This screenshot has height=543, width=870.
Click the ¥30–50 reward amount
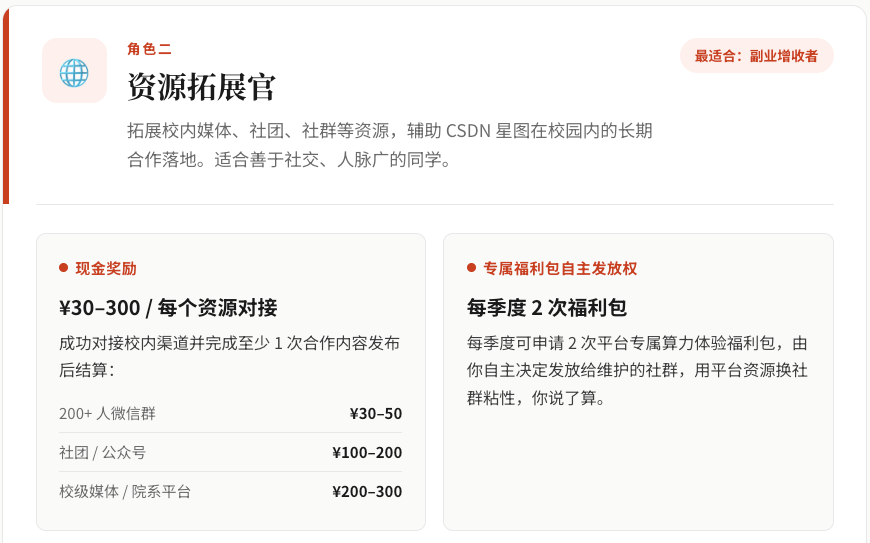[x=376, y=413]
